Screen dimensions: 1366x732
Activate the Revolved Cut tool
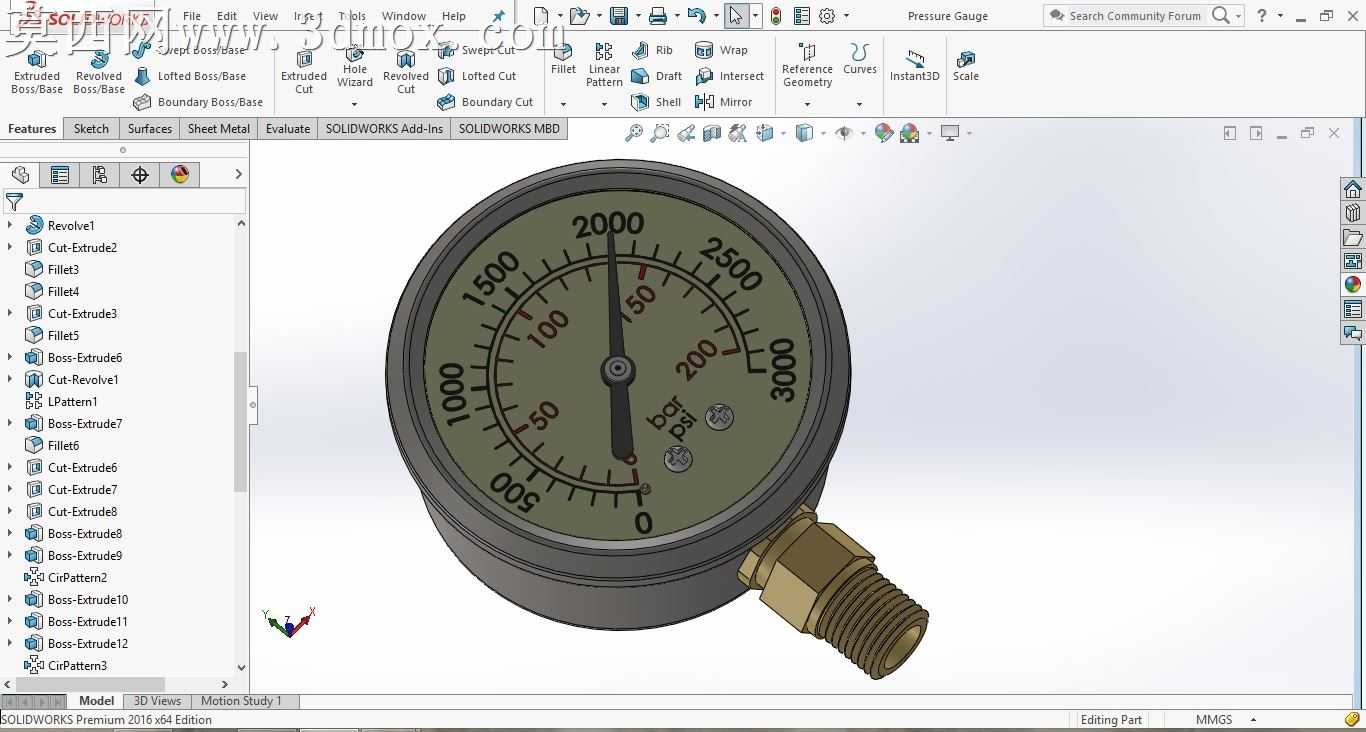tap(406, 72)
